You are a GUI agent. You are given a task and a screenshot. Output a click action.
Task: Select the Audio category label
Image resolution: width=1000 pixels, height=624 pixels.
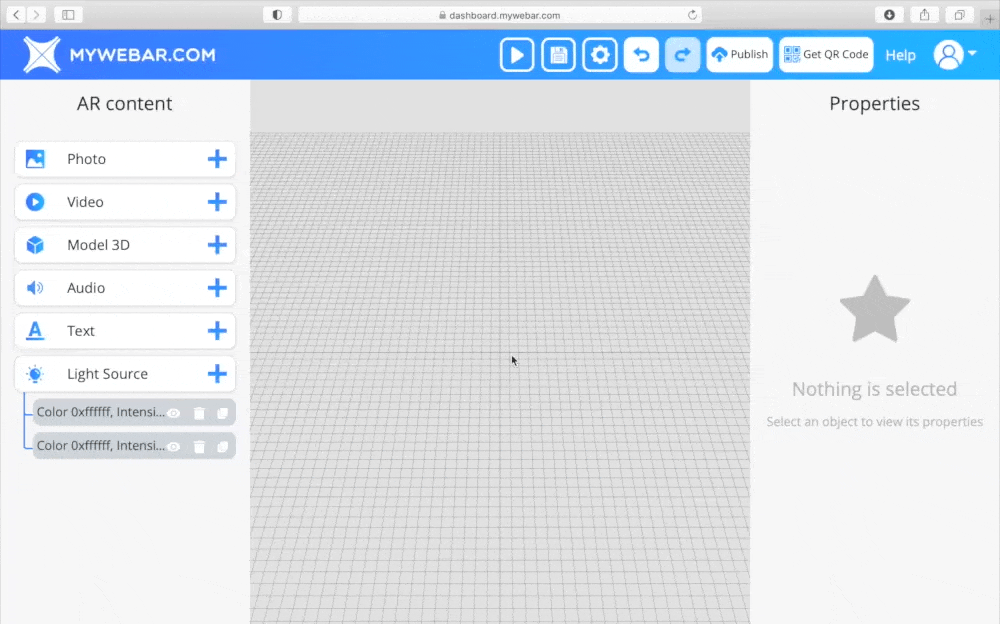click(x=85, y=288)
